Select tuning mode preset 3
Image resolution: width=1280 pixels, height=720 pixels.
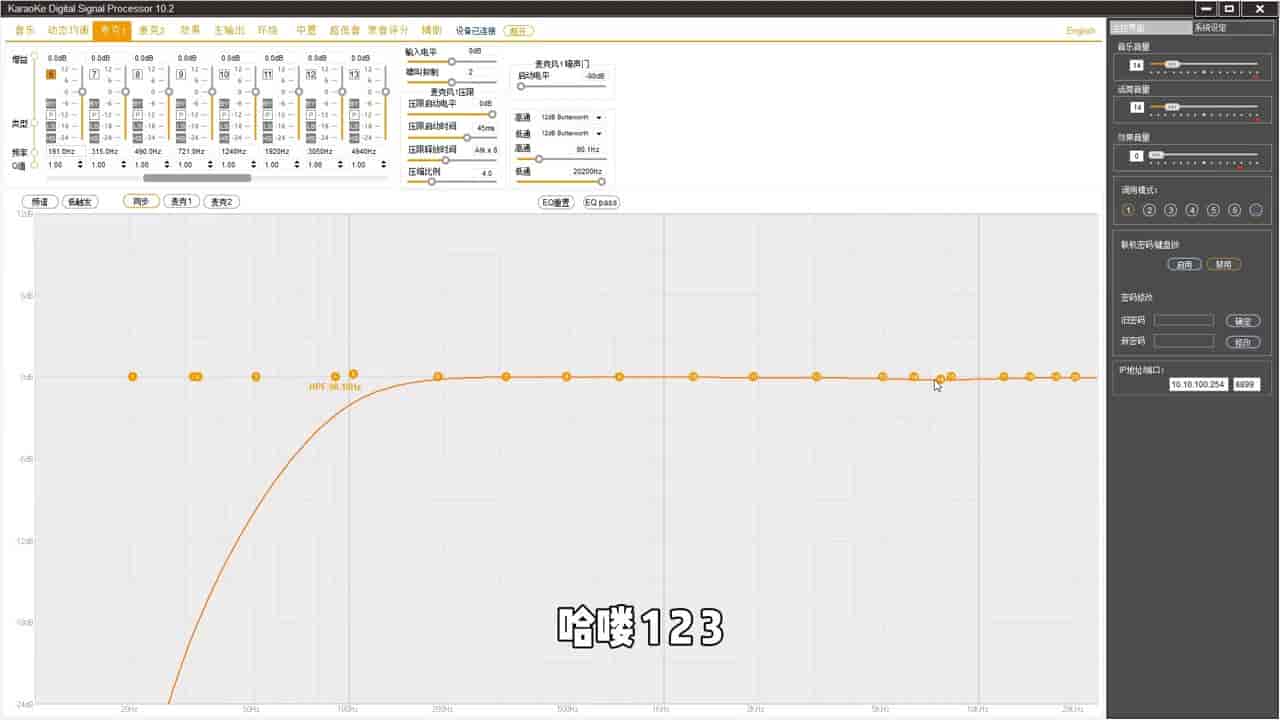click(1171, 210)
